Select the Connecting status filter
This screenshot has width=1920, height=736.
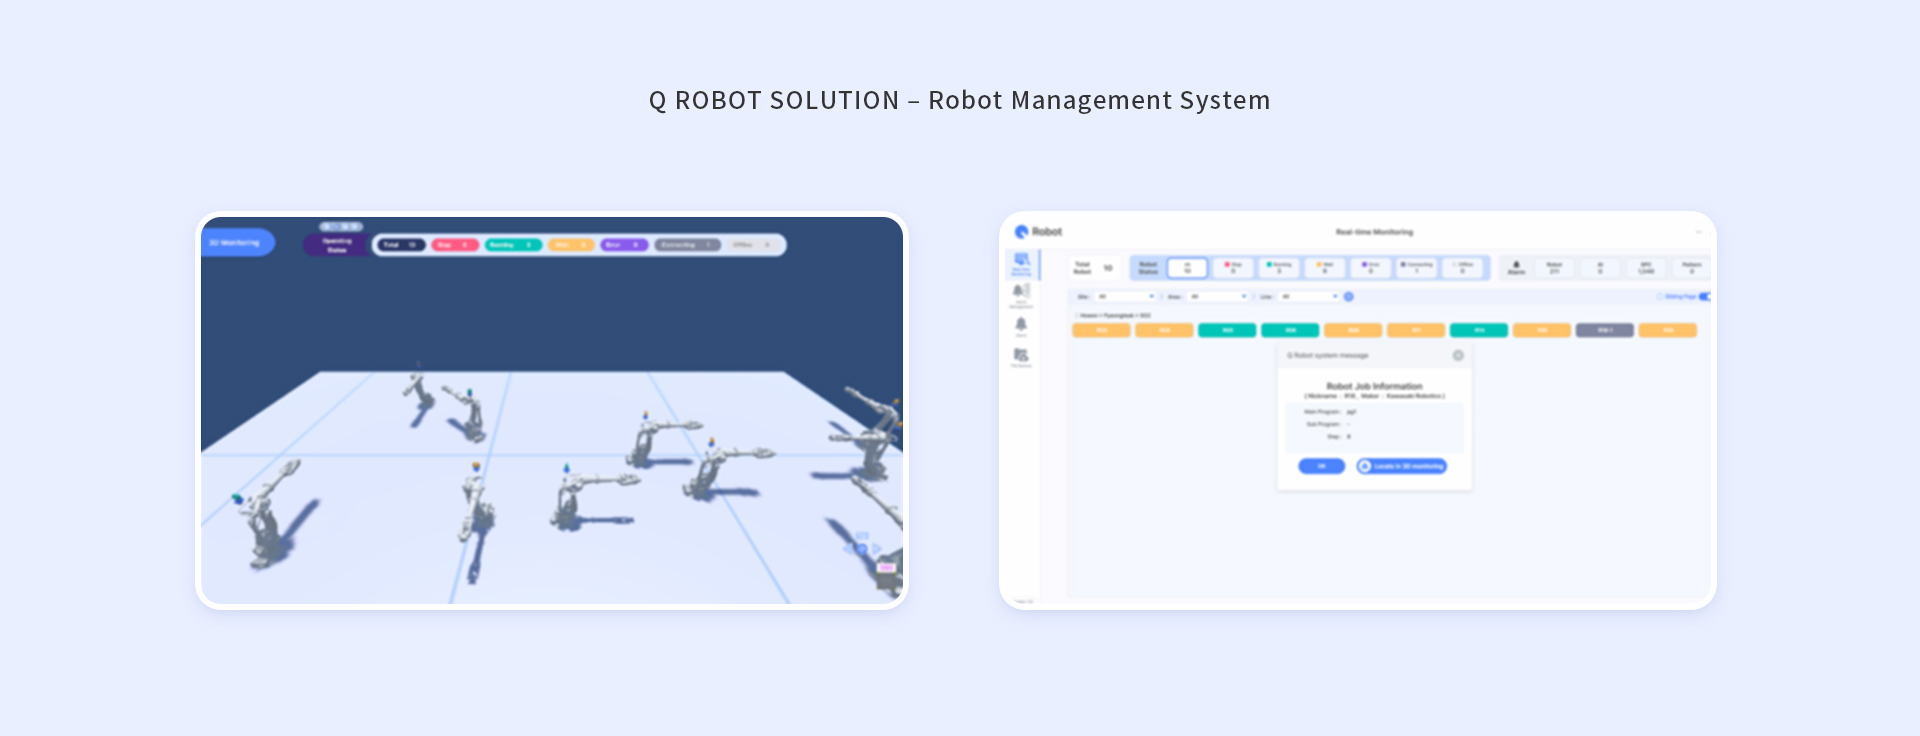[x=1417, y=267]
